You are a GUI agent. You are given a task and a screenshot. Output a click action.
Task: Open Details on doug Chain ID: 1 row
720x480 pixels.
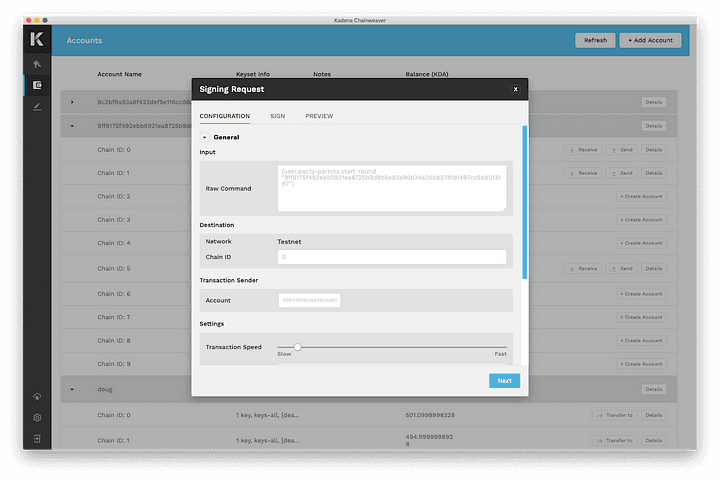tap(653, 440)
